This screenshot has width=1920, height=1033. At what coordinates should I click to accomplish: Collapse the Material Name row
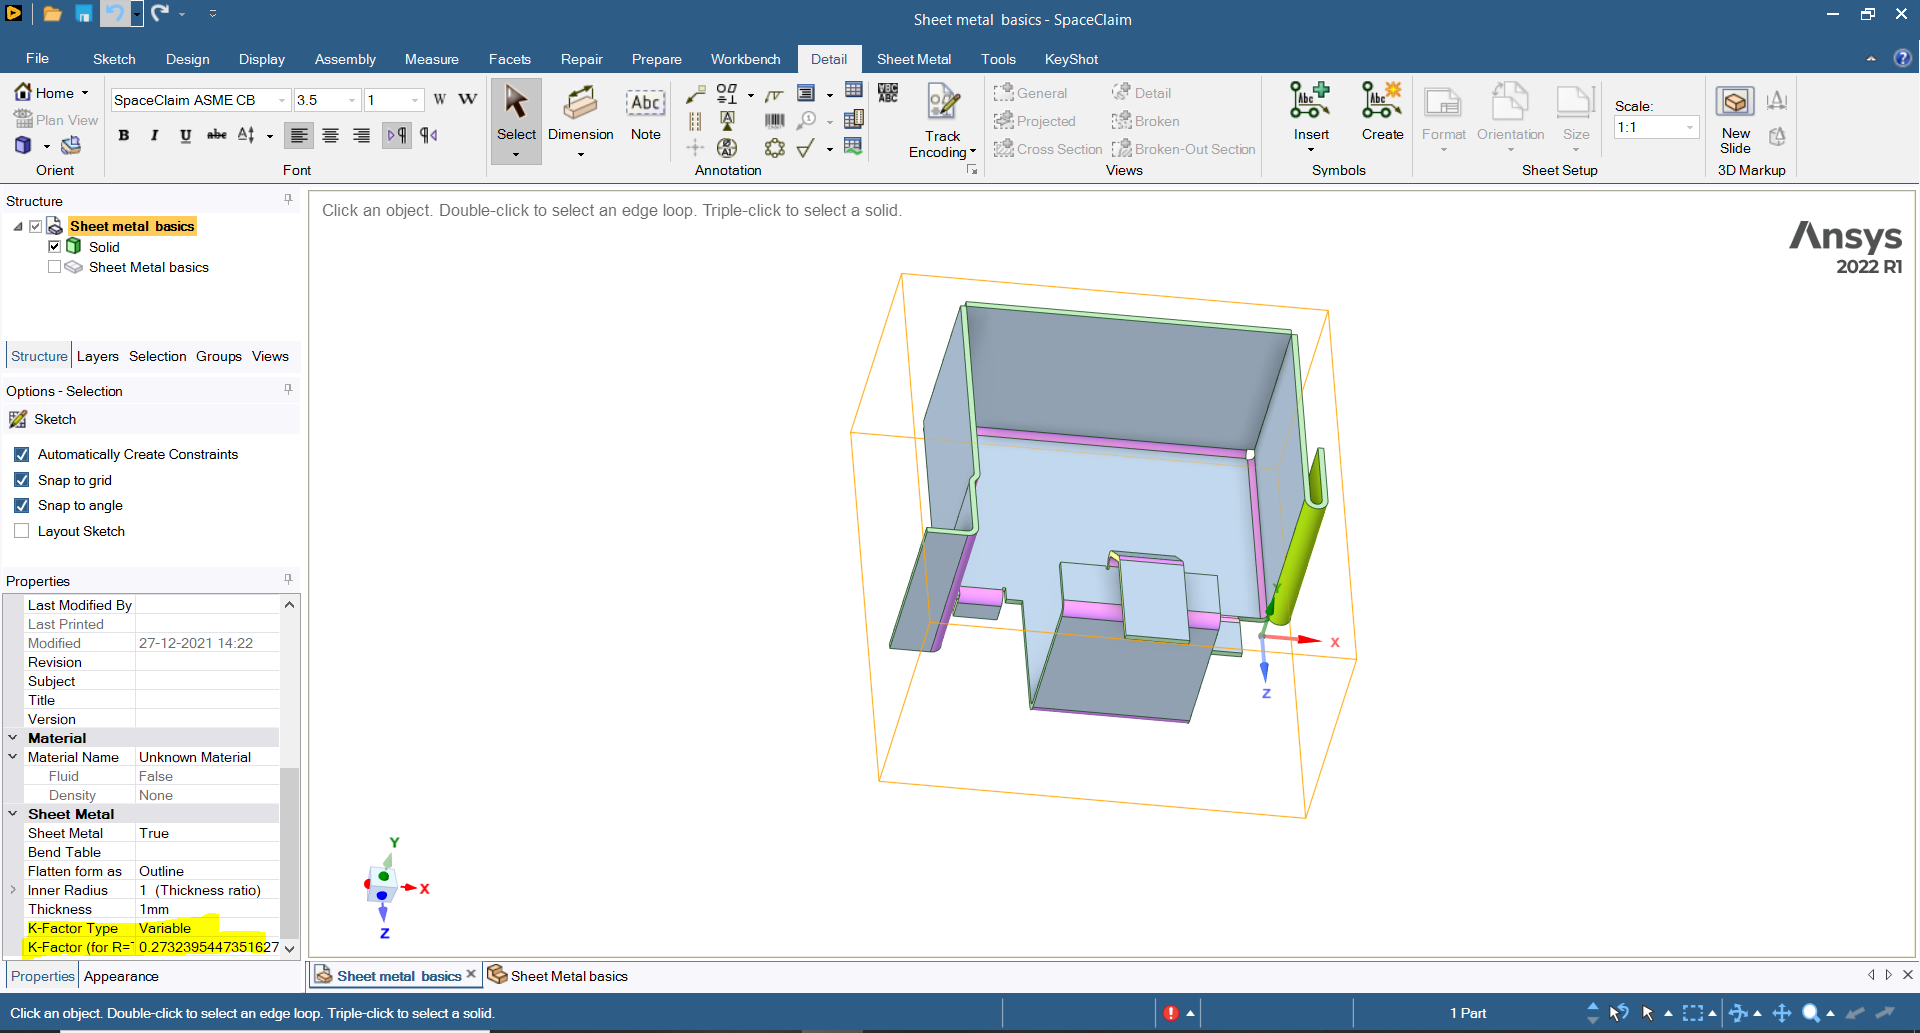click(x=13, y=757)
